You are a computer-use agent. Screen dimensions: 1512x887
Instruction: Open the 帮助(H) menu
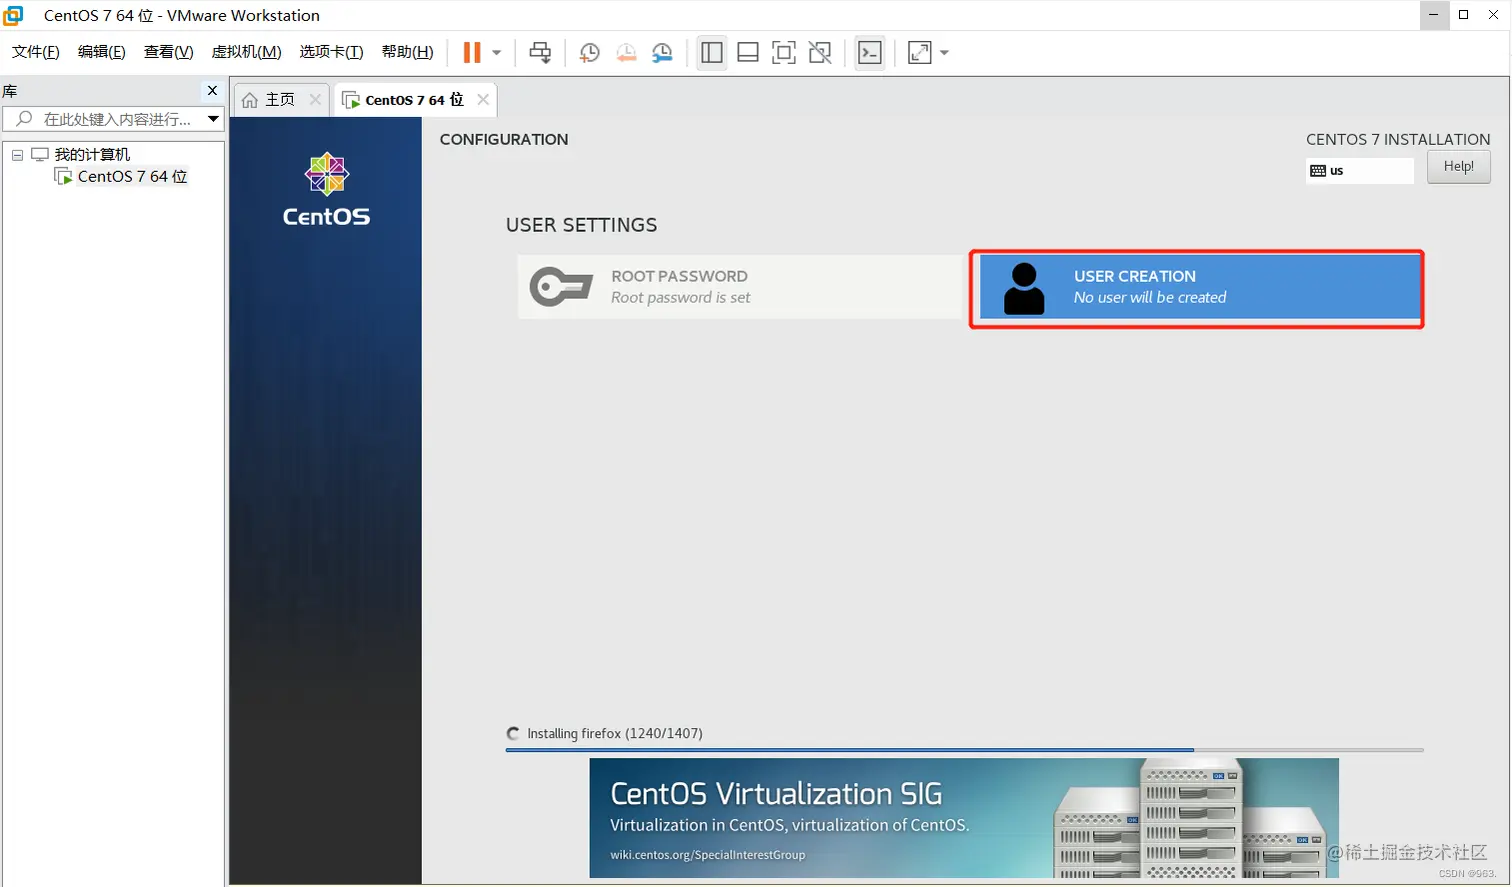coord(408,52)
